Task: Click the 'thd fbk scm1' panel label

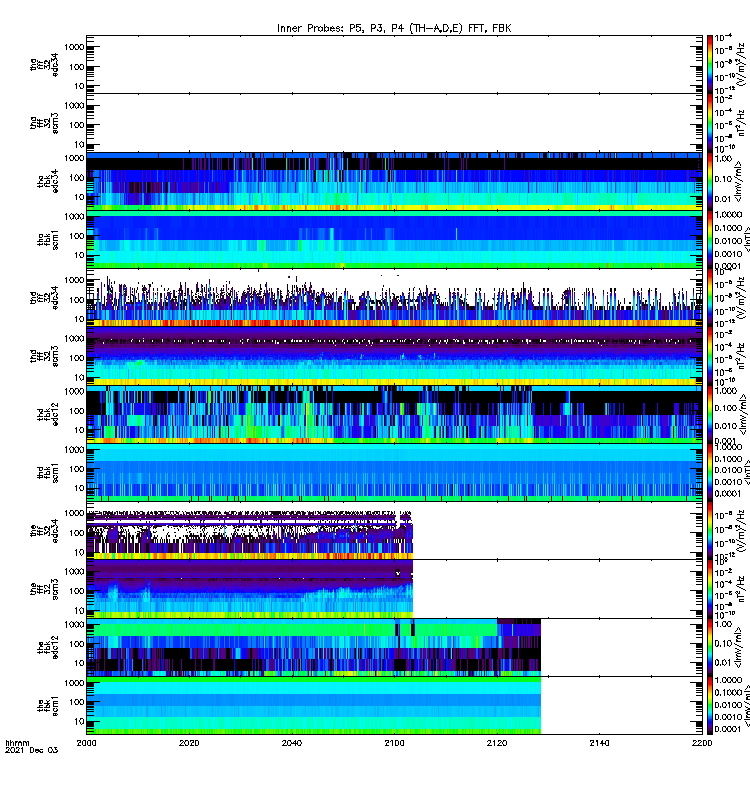Action: (48, 472)
